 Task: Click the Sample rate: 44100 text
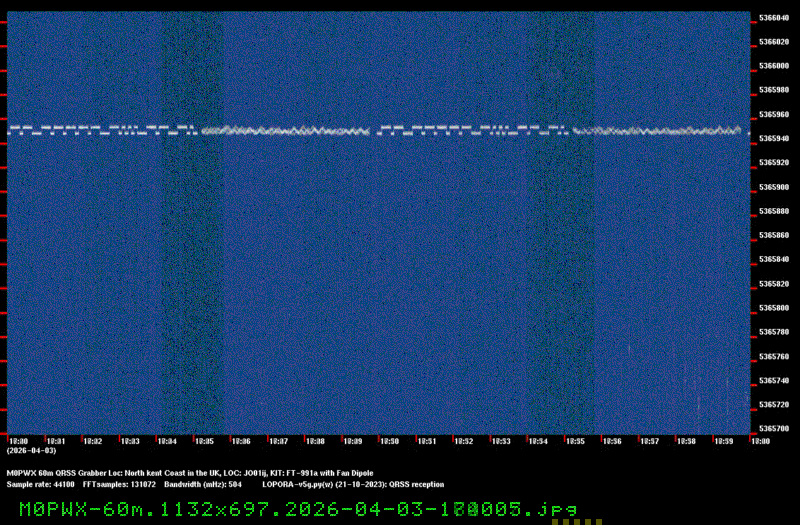(39, 484)
